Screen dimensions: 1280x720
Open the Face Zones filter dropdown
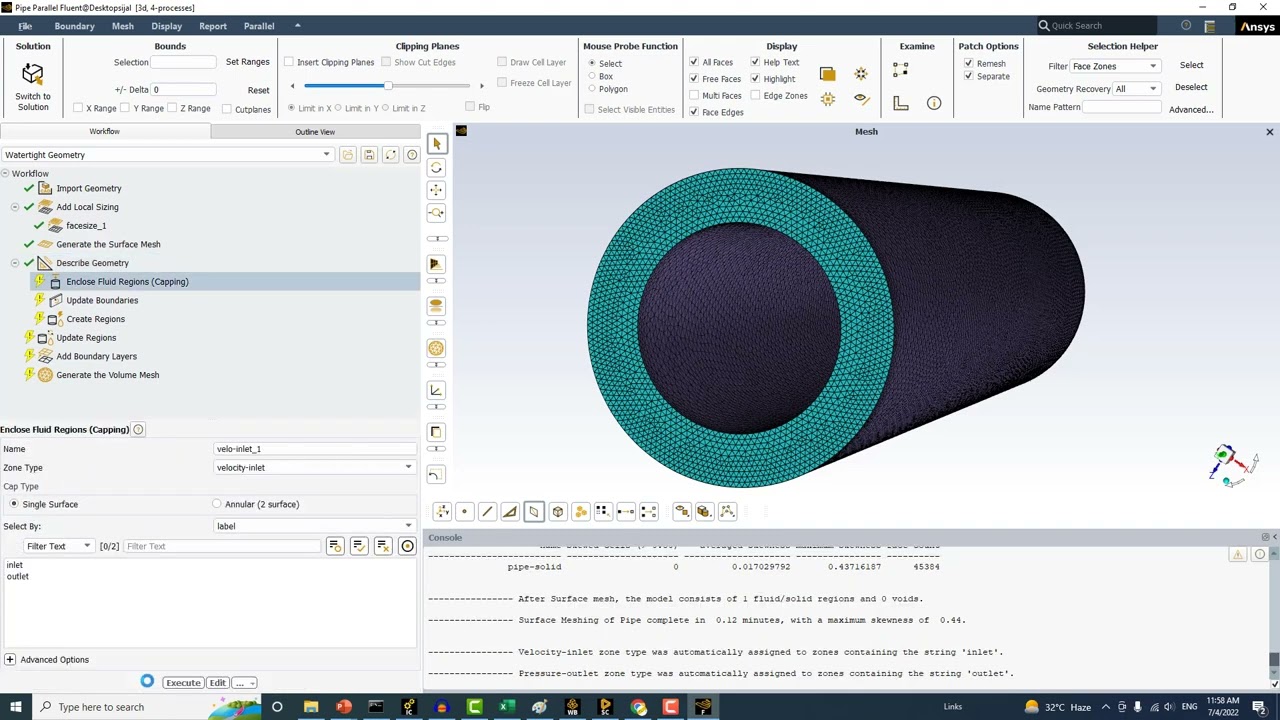pos(1114,66)
